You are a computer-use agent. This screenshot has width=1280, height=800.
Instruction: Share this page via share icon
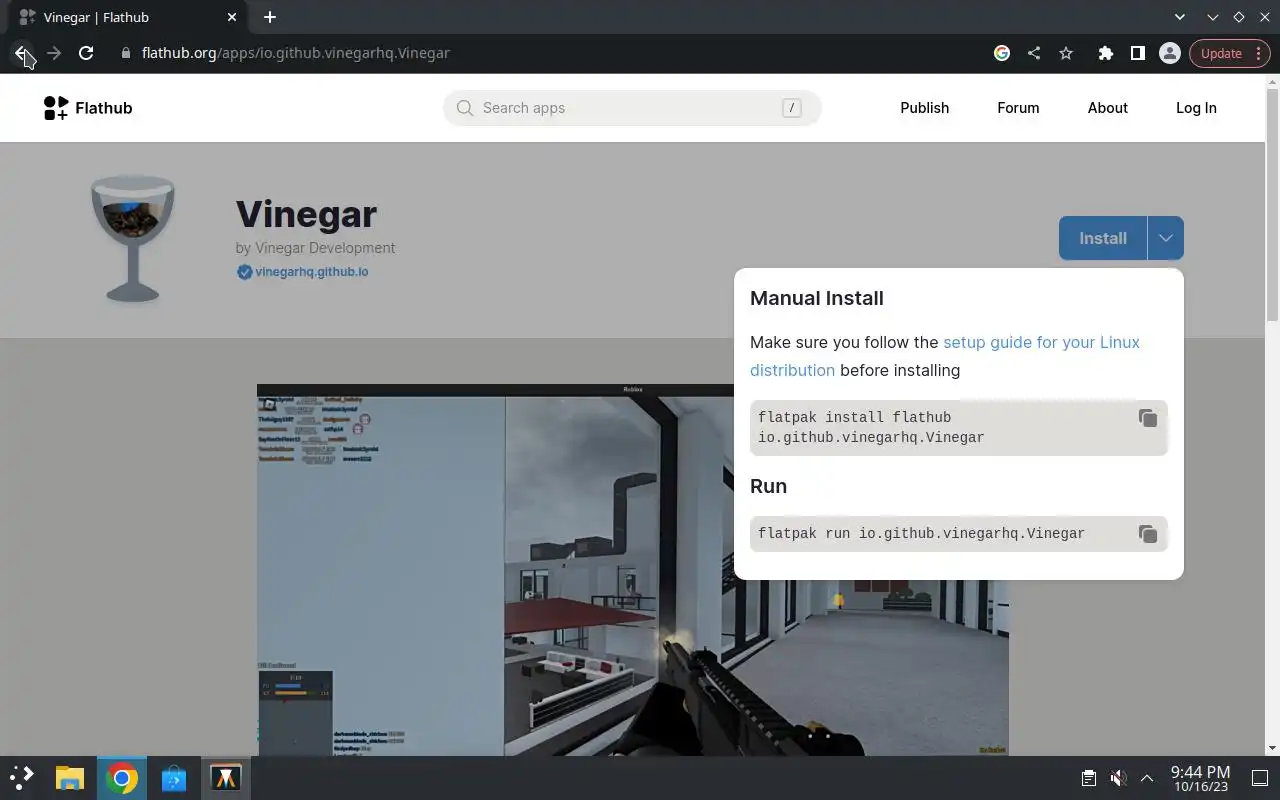[x=1034, y=53]
